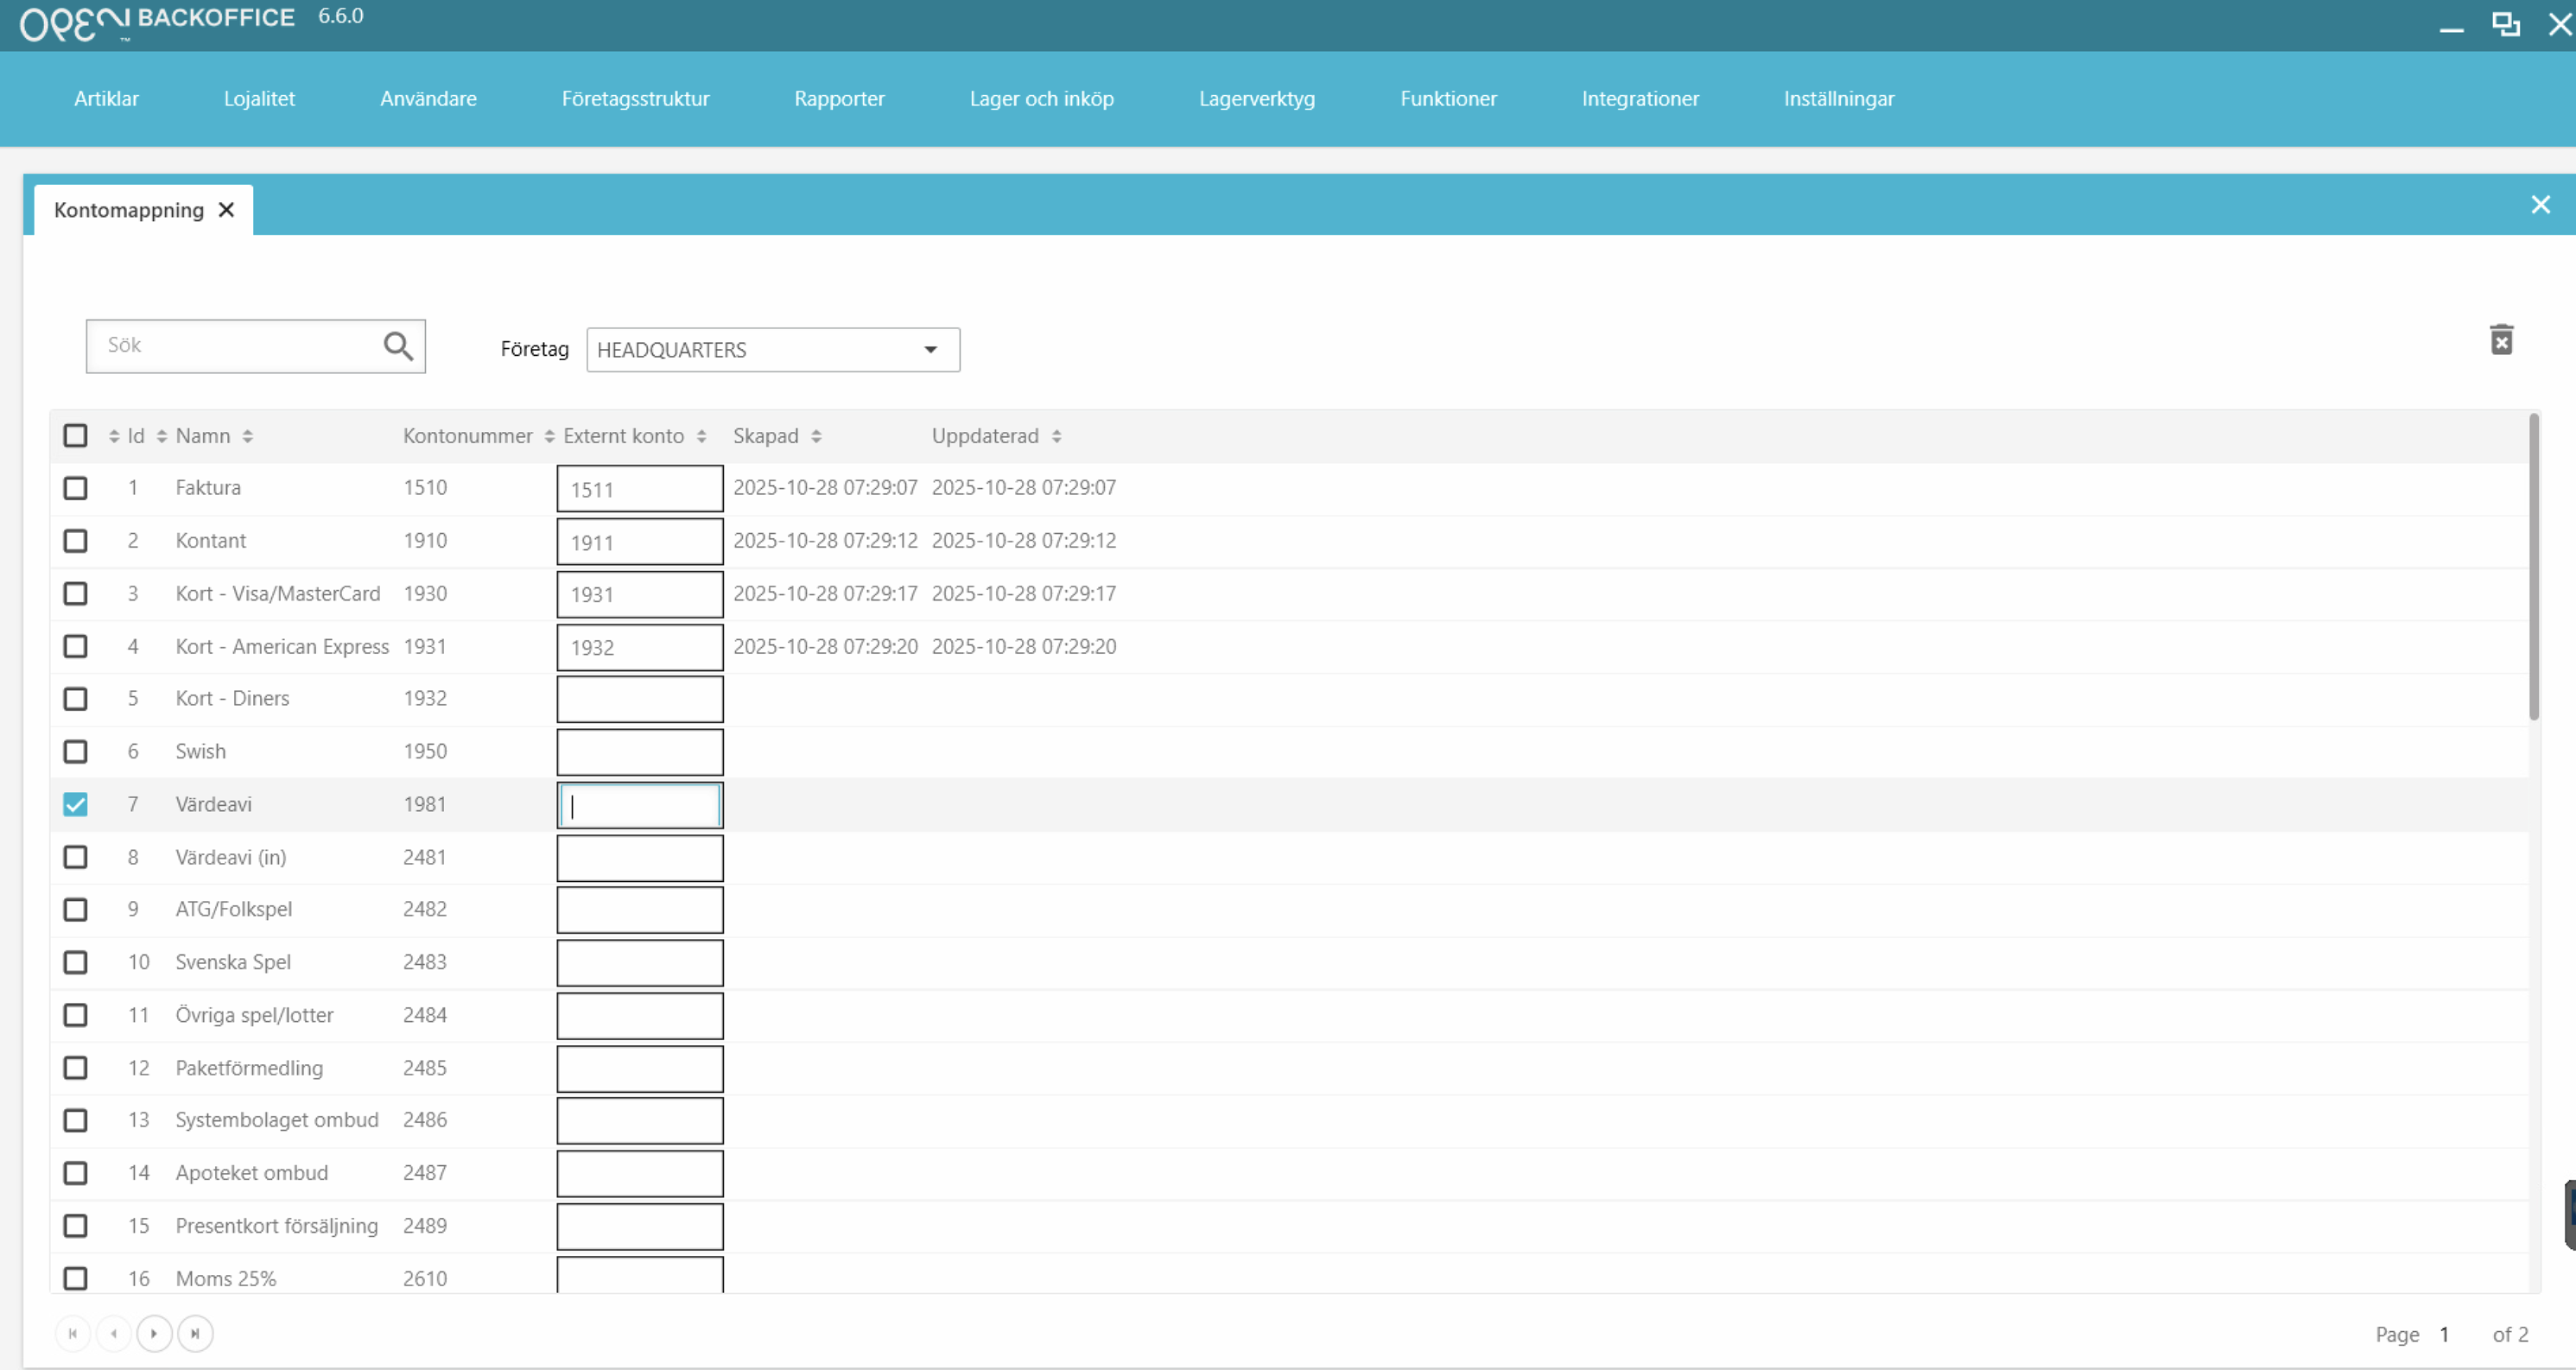This screenshot has height=1370, width=2576.
Task: Click Externt konto field for Kort - Diners
Action: pos(640,699)
